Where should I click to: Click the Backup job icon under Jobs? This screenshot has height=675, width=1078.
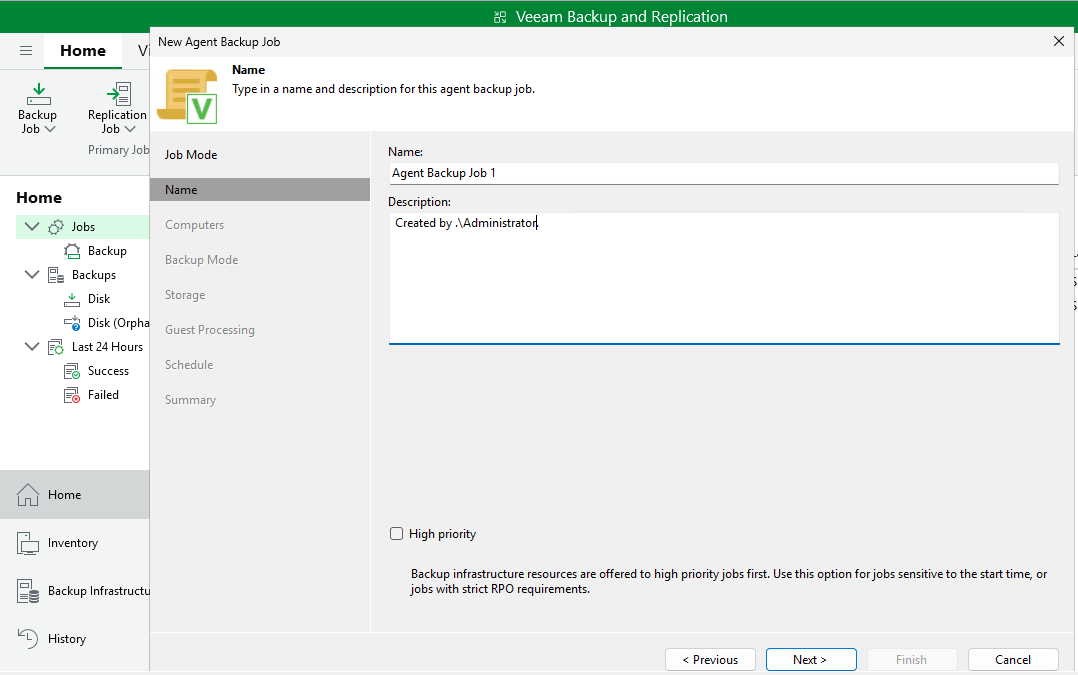(72, 251)
